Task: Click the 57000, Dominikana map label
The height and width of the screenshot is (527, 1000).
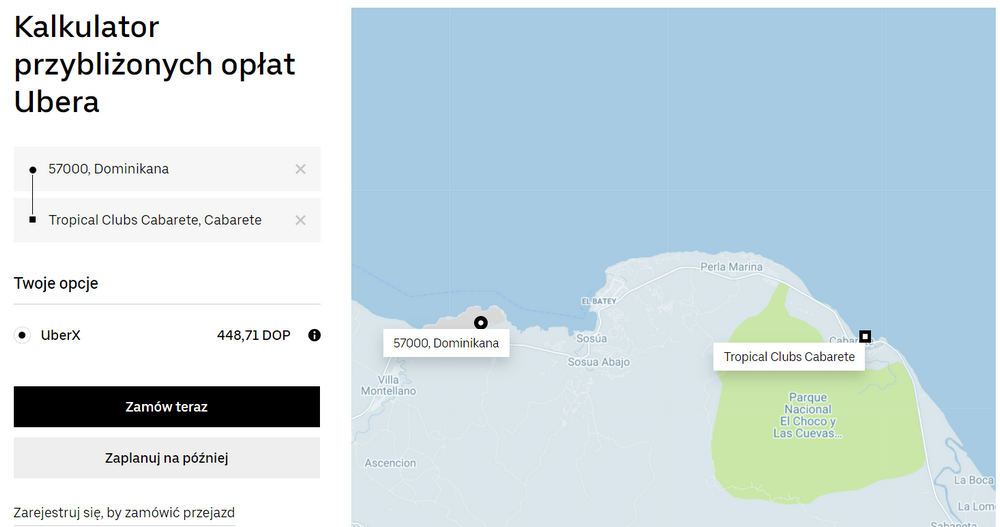Action: 446,343
